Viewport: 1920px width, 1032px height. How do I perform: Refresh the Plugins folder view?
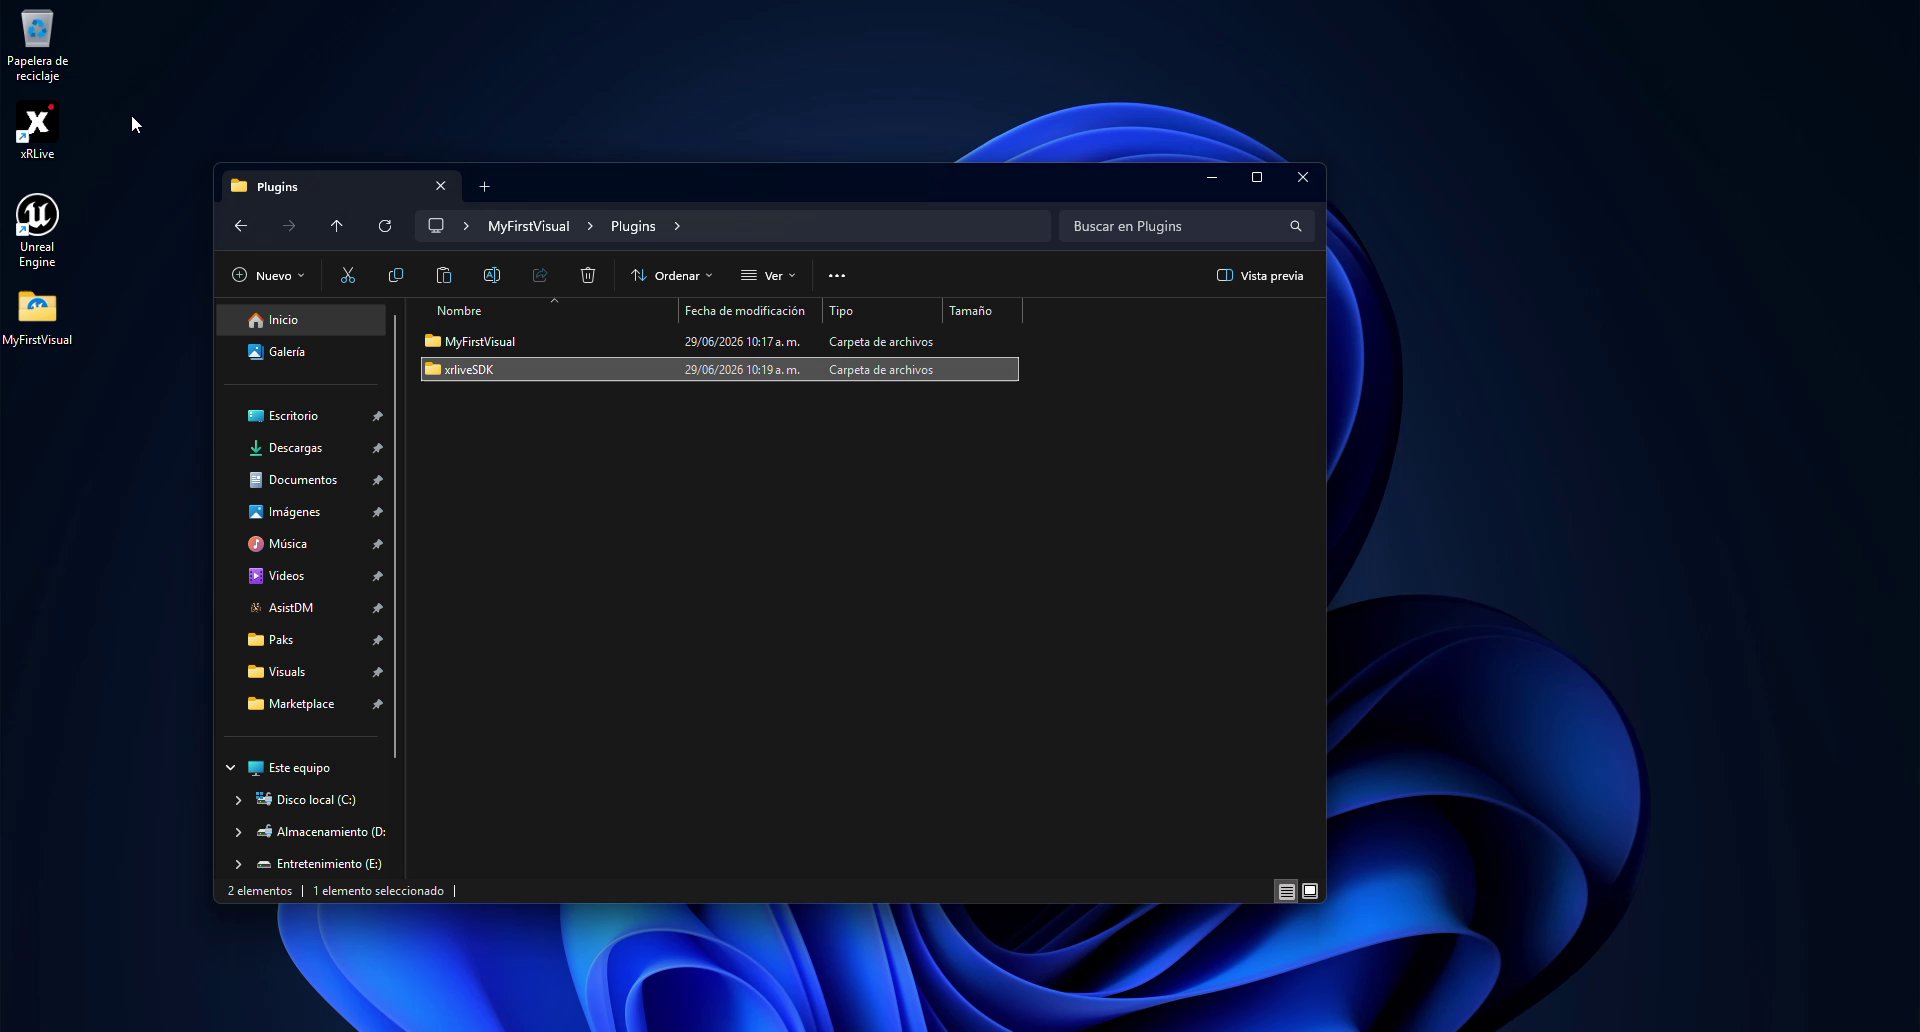tap(385, 226)
